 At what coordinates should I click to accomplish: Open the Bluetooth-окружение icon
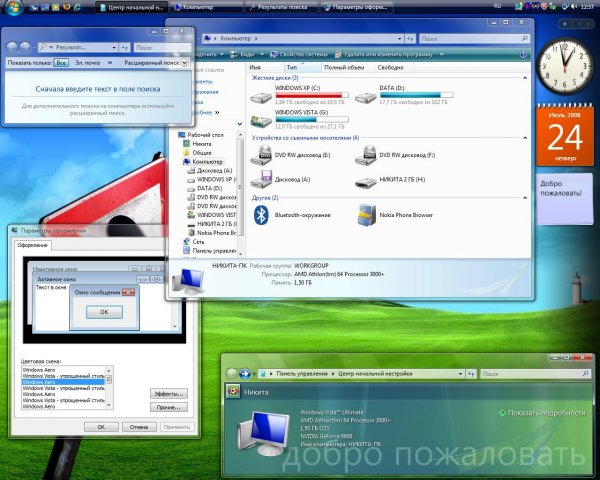261,213
